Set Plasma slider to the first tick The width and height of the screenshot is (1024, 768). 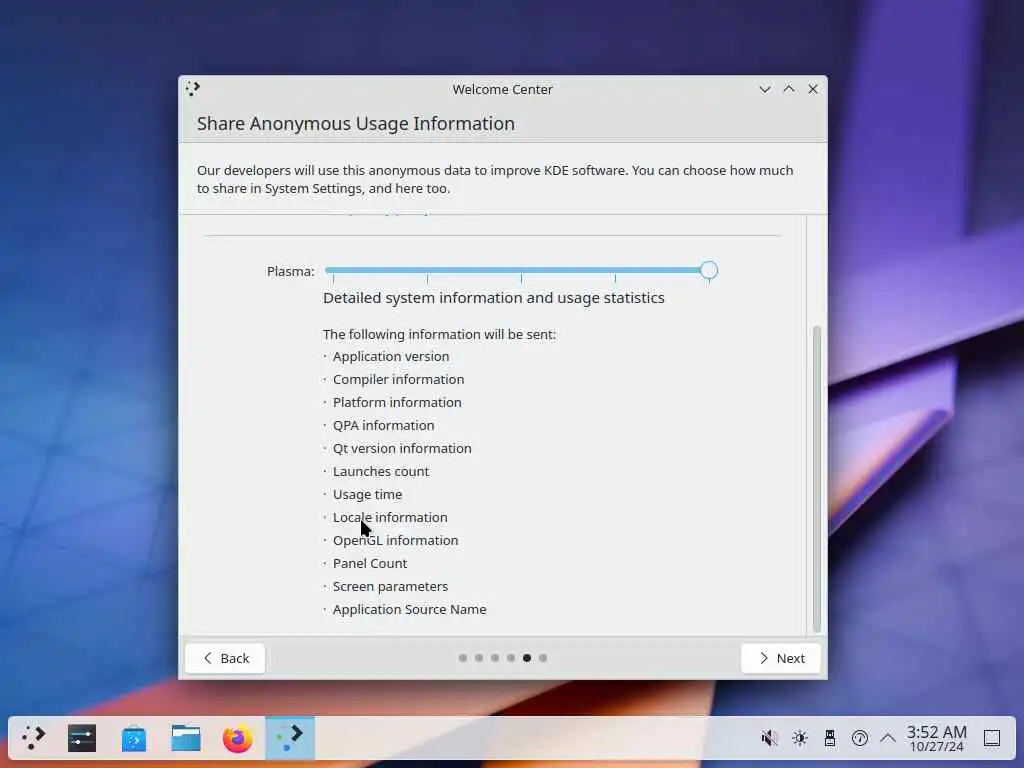(x=334, y=270)
